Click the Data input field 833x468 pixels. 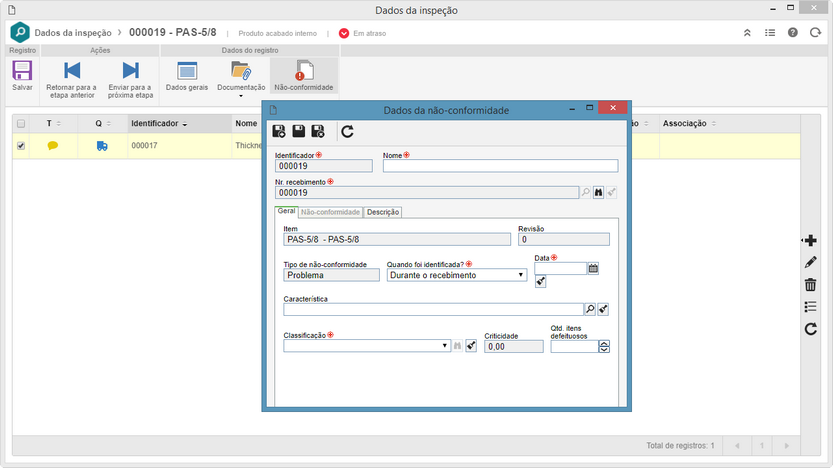click(x=560, y=269)
